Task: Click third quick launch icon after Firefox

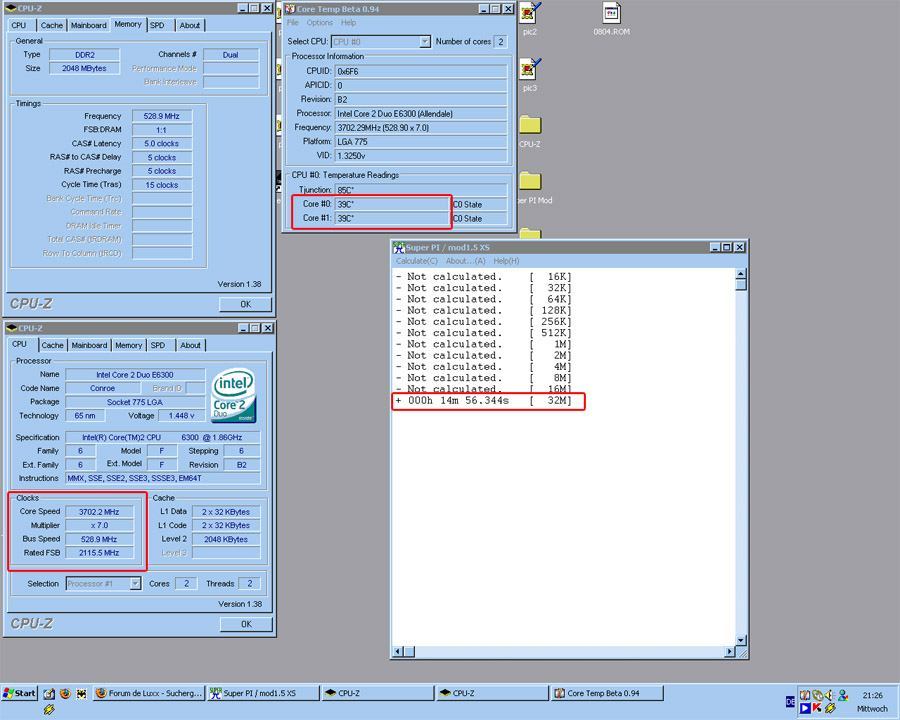Action: [82, 693]
